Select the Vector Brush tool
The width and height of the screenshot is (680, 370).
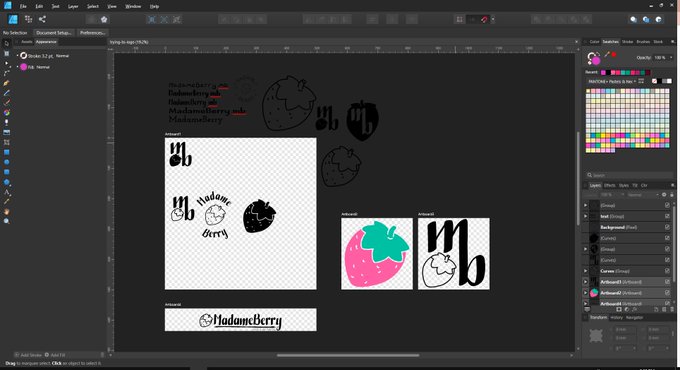pos(7,103)
